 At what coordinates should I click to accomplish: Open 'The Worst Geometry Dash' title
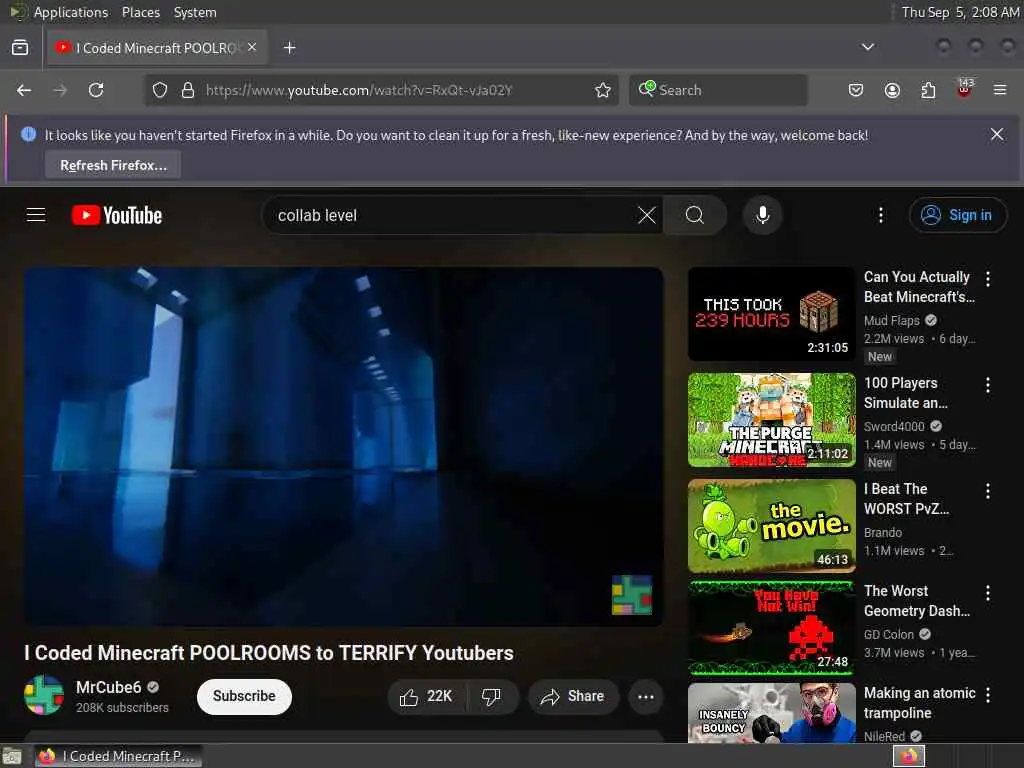(917, 601)
